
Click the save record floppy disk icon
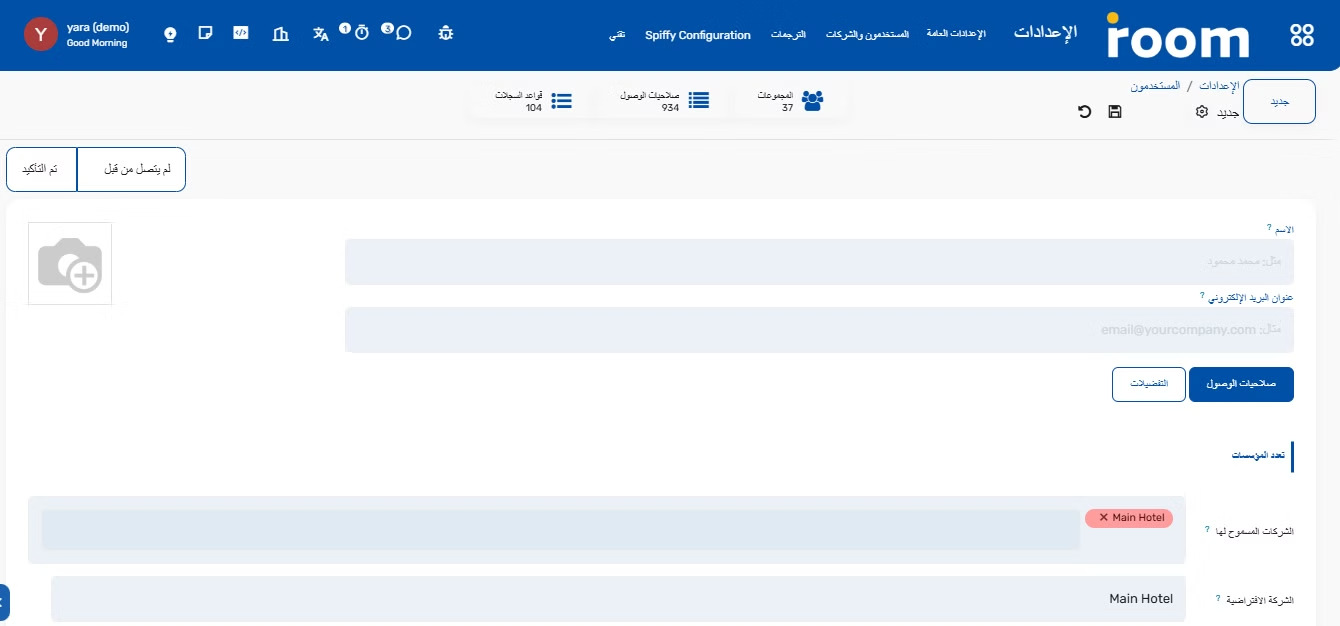[1114, 112]
